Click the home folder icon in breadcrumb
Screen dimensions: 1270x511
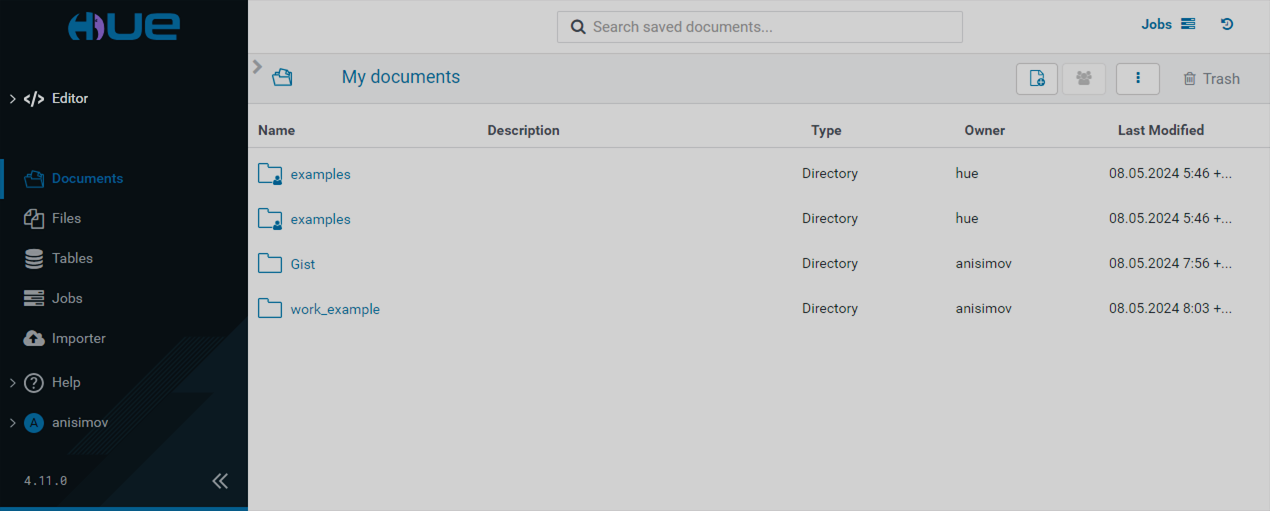(282, 77)
